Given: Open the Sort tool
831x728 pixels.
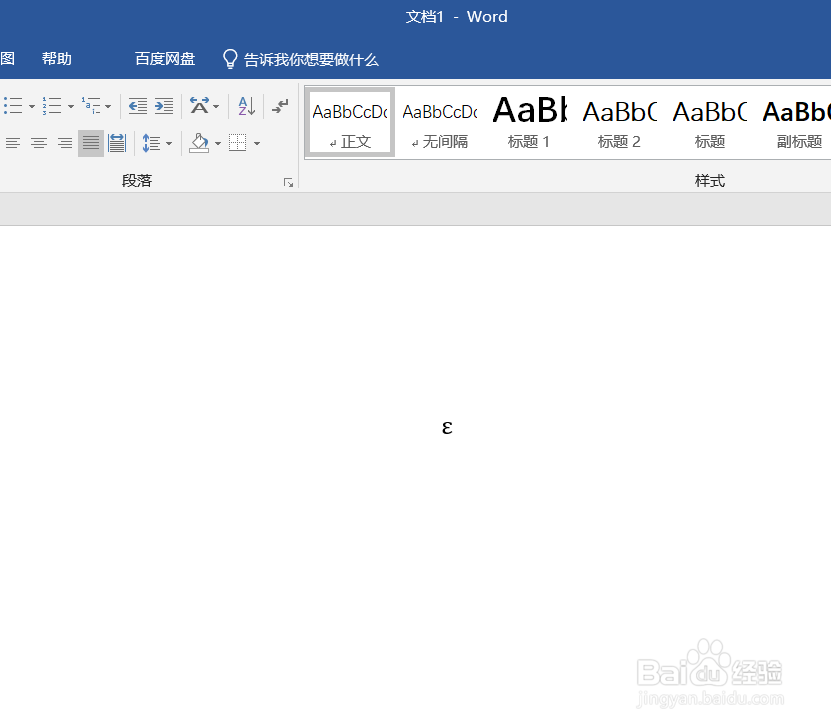Looking at the screenshot, I should click(x=246, y=106).
